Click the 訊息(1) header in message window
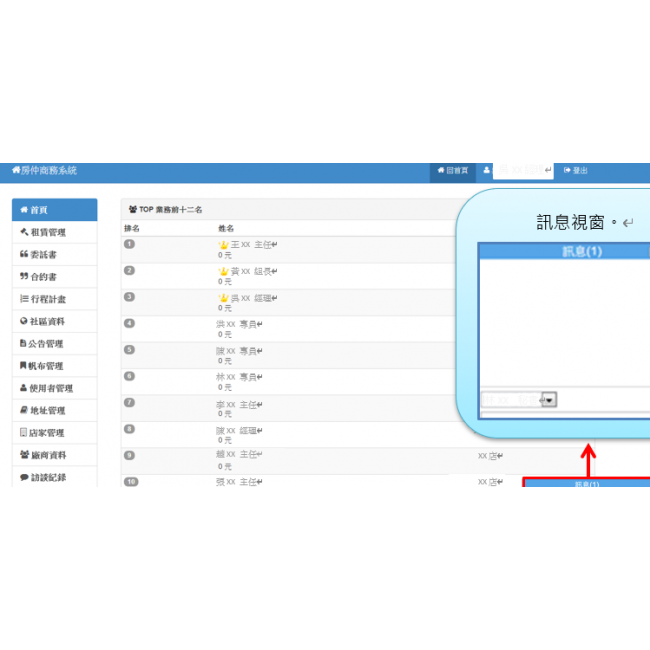 (582, 251)
